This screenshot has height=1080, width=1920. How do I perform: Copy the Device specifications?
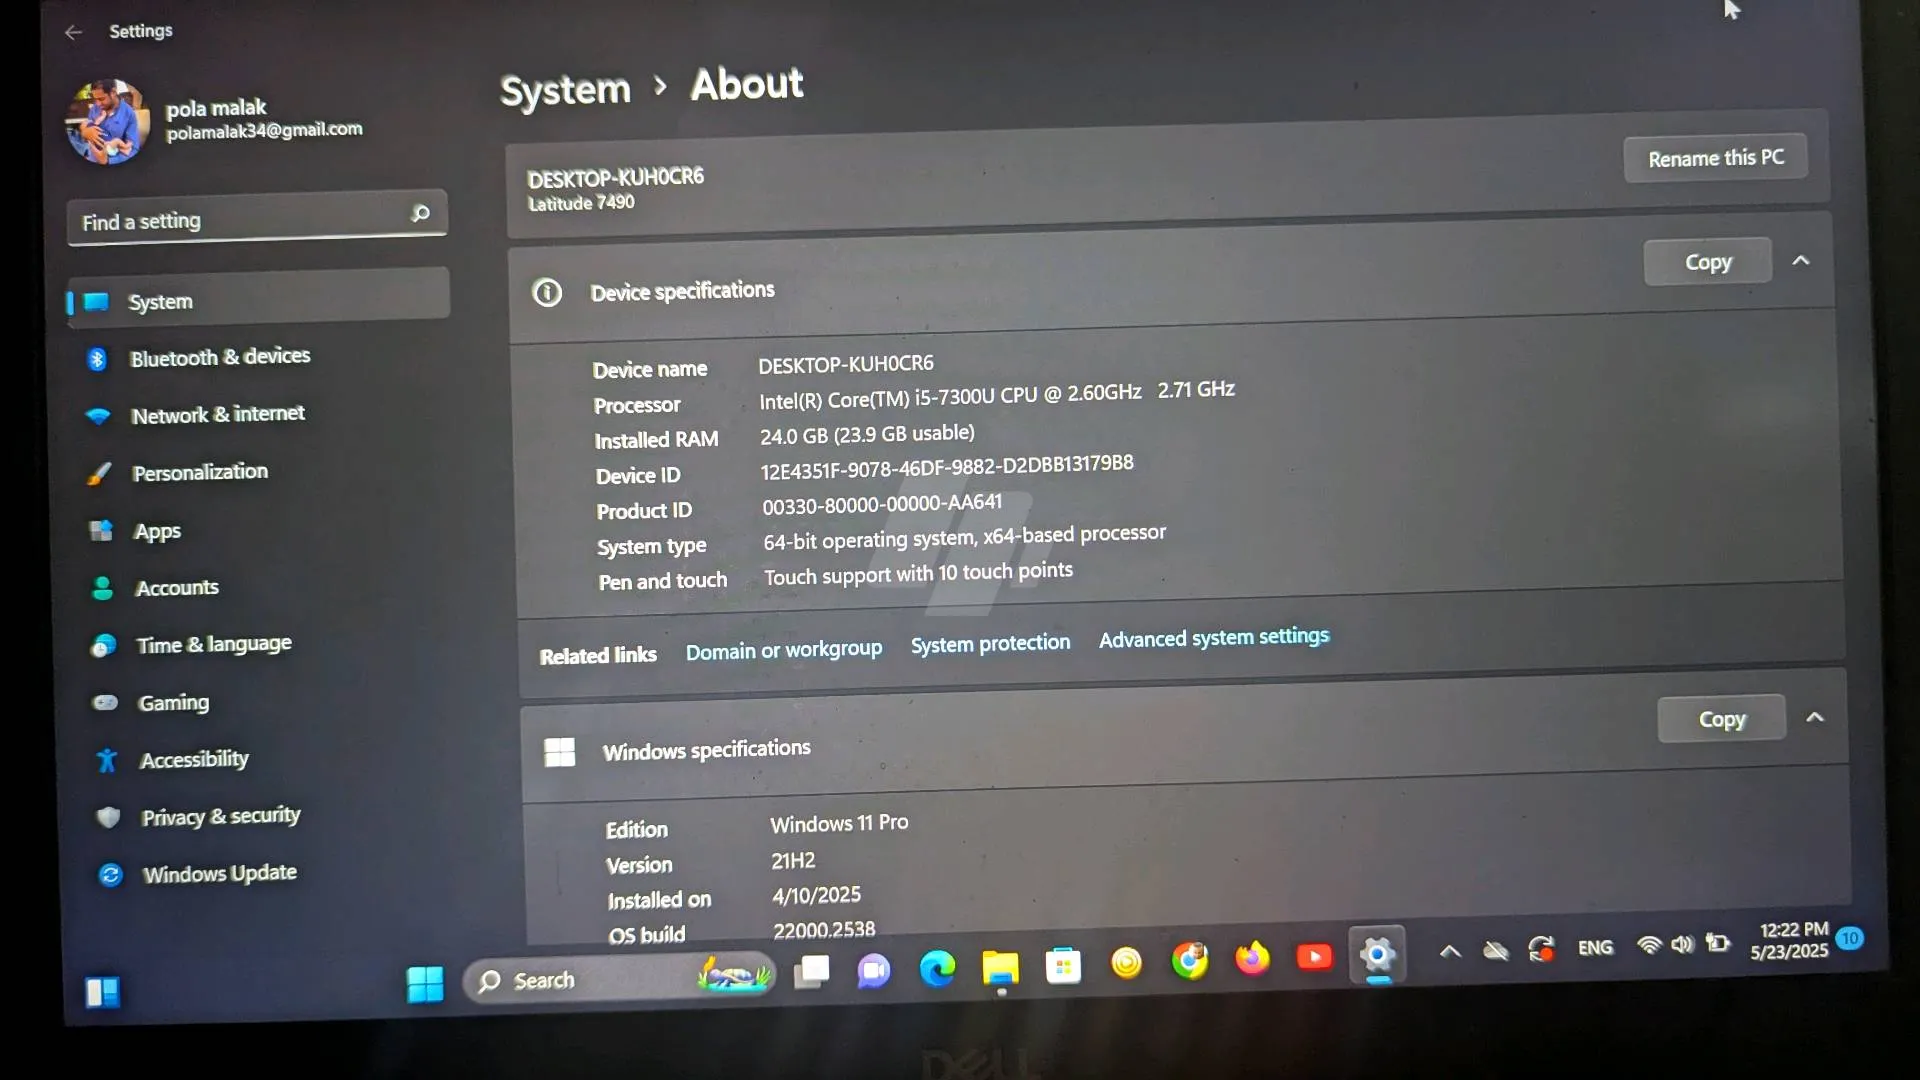(1708, 262)
